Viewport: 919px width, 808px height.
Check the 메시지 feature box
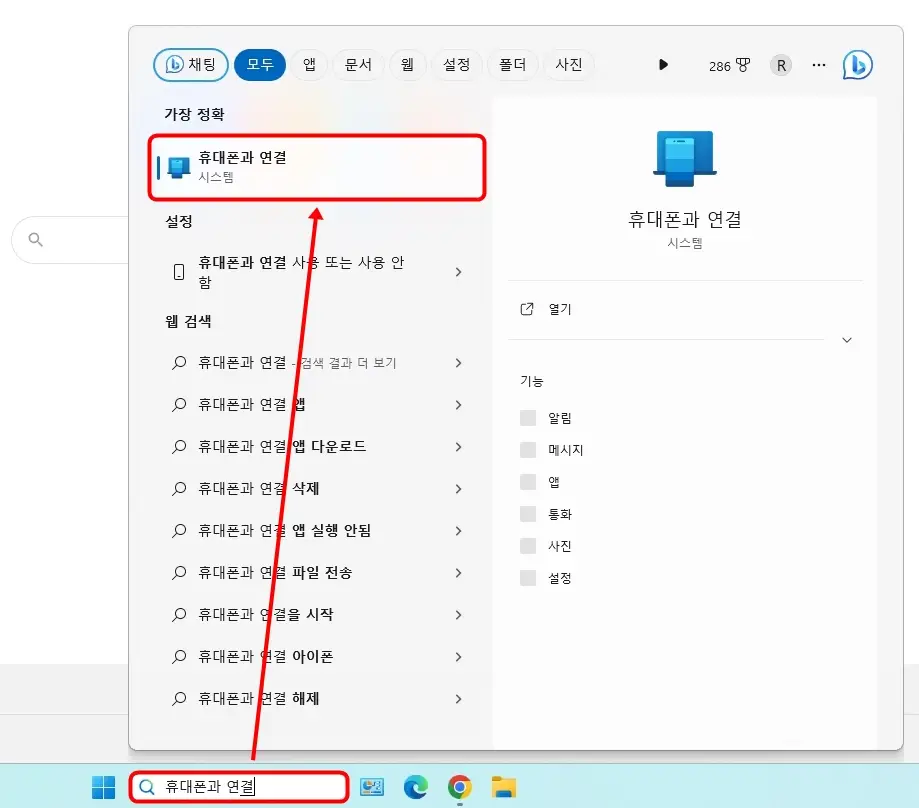coord(528,449)
